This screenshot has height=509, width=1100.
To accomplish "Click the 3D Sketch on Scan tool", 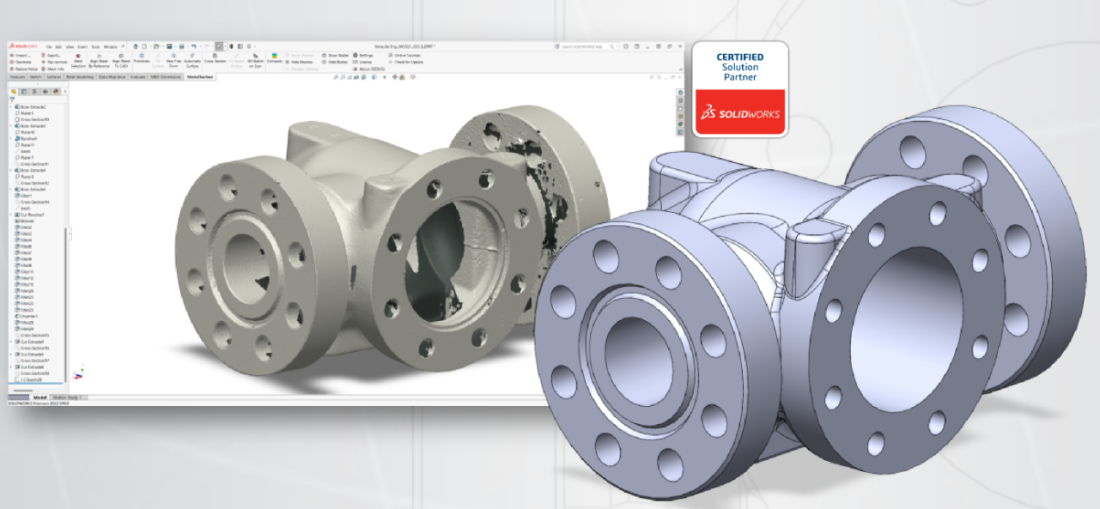I will coord(255,61).
